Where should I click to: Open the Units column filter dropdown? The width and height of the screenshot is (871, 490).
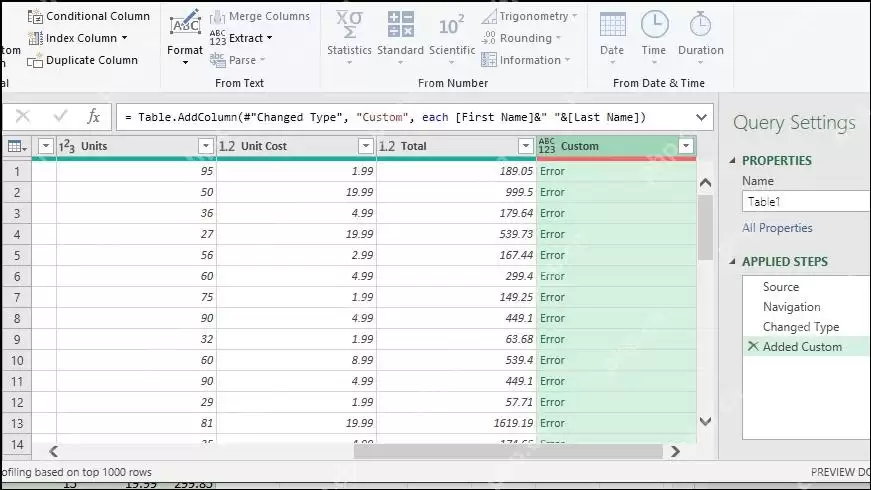[206, 146]
